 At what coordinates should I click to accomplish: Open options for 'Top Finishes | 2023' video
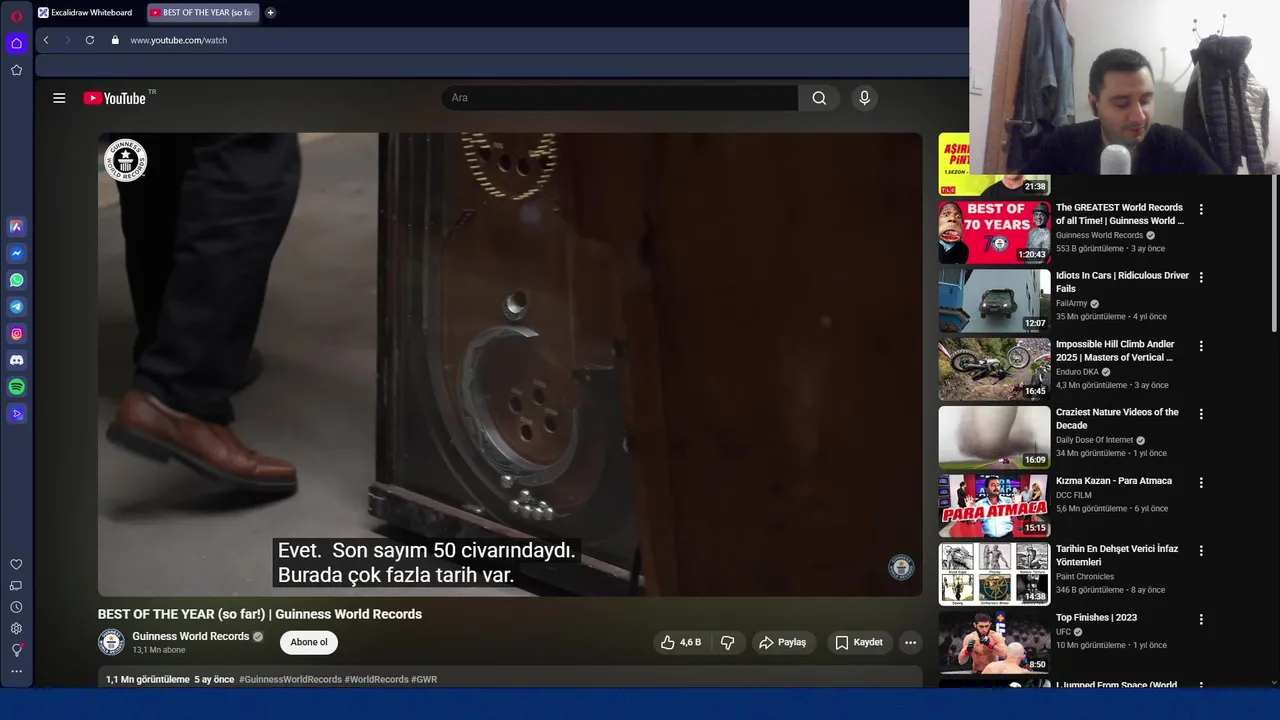tap(1201, 619)
